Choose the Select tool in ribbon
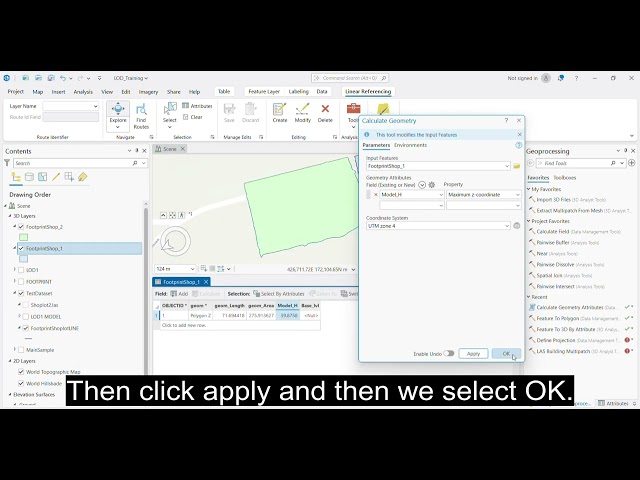The image size is (640, 480). click(170, 114)
